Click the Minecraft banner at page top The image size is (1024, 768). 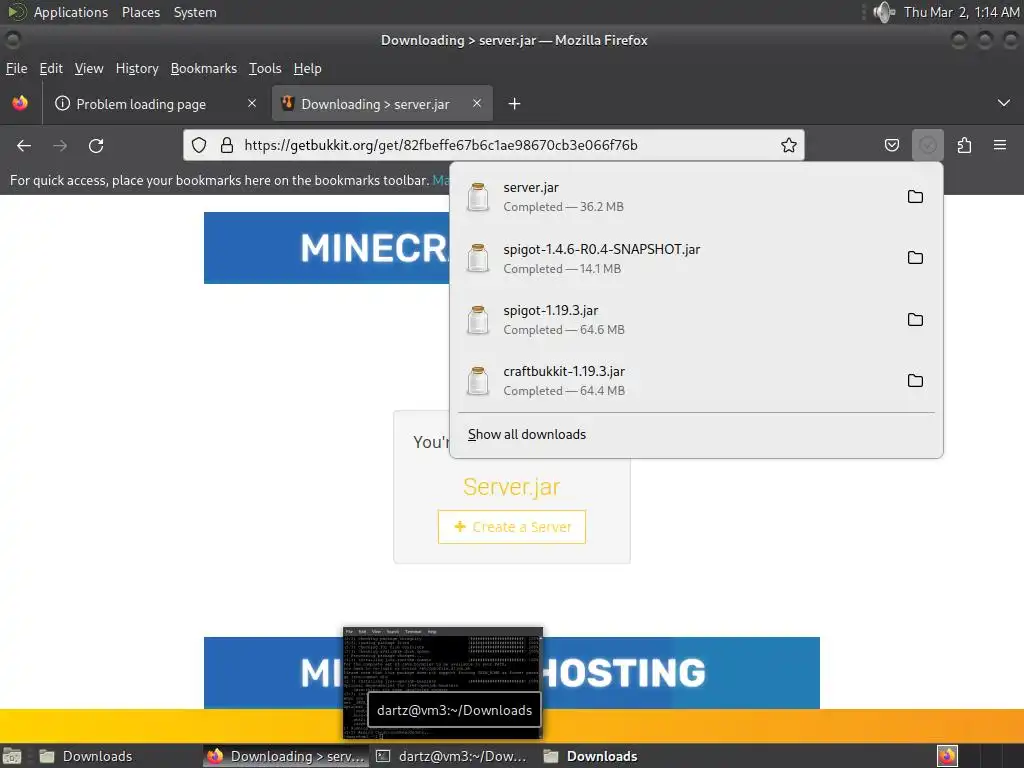coord(327,248)
